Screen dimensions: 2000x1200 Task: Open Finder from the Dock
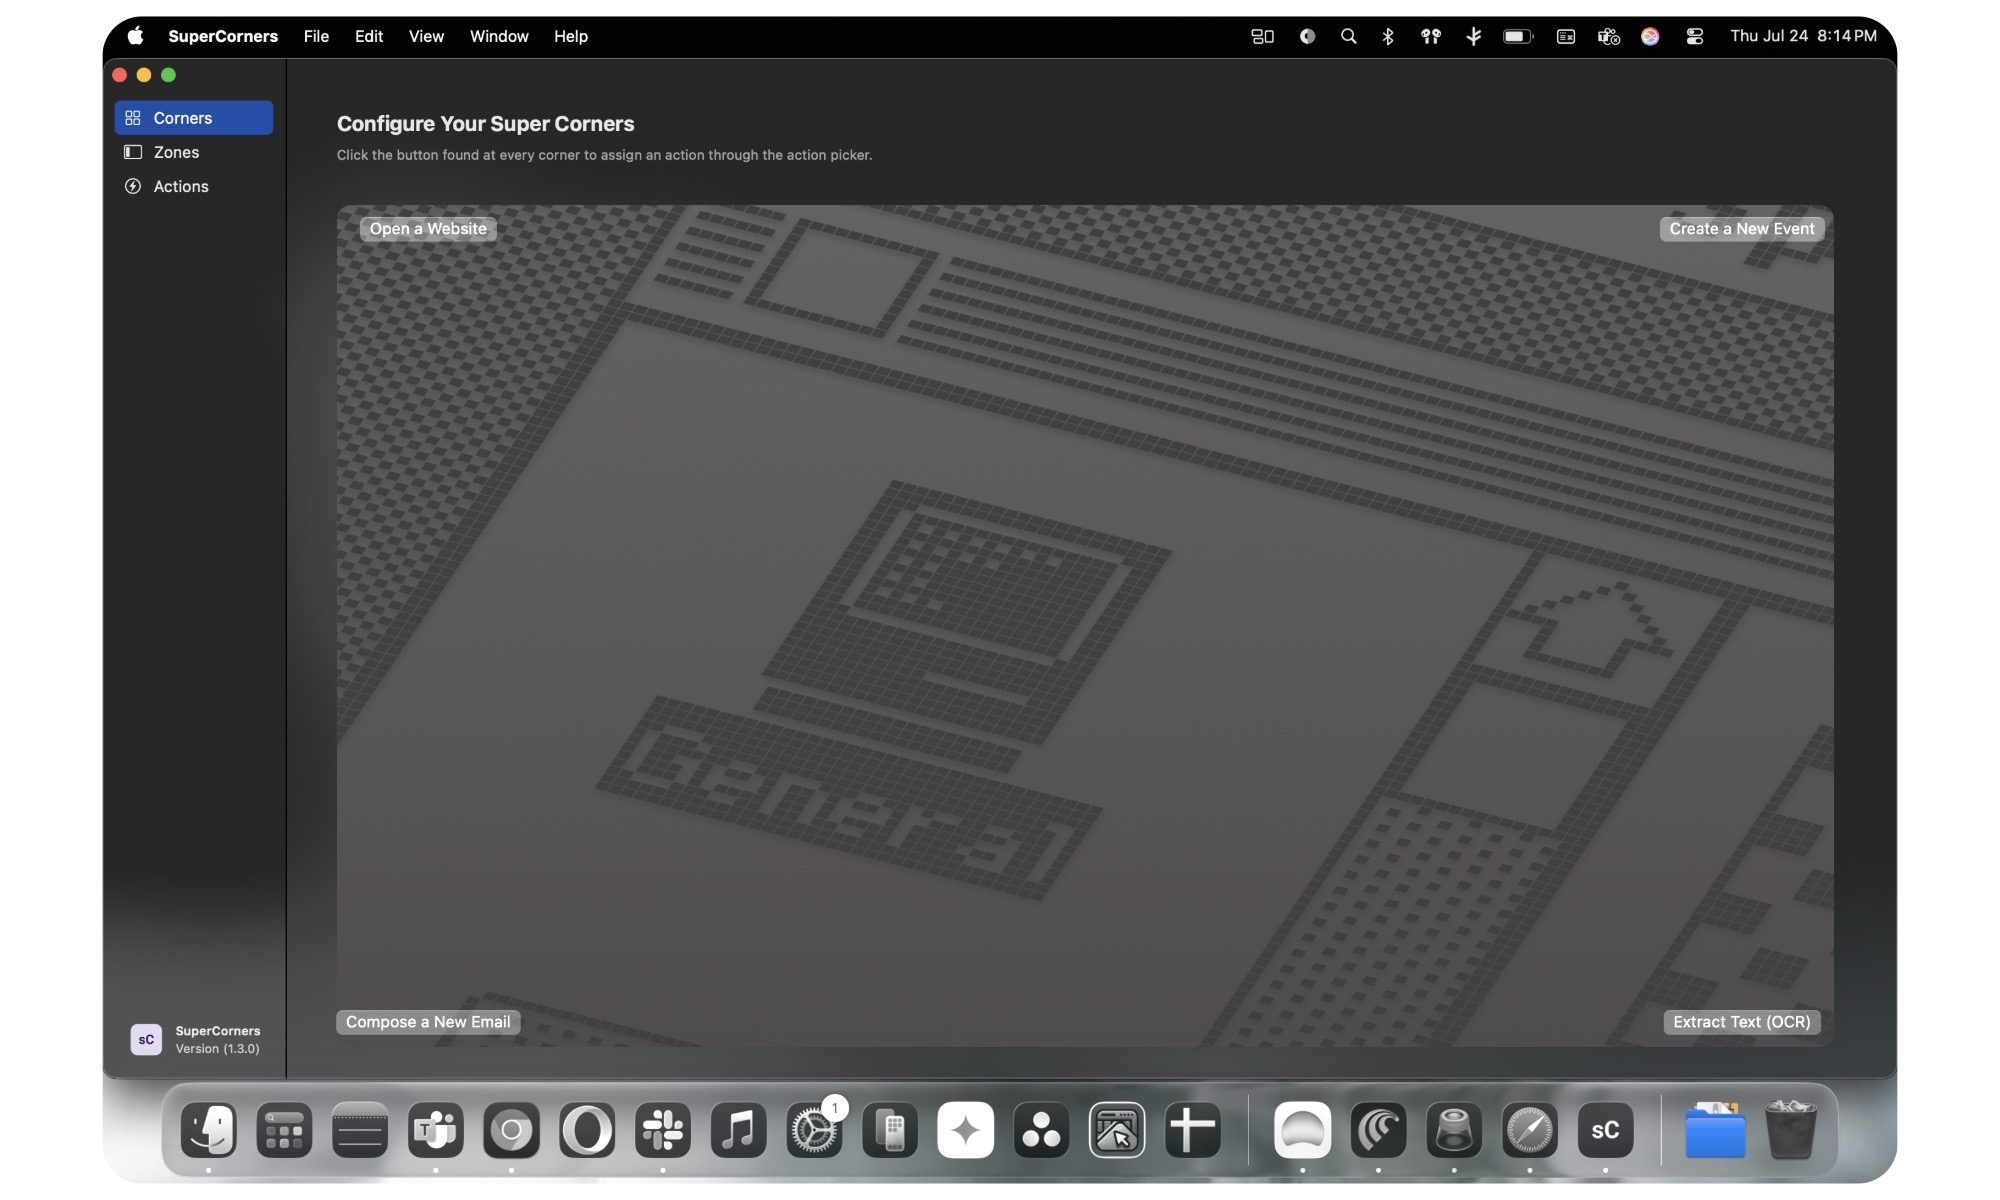(208, 1130)
